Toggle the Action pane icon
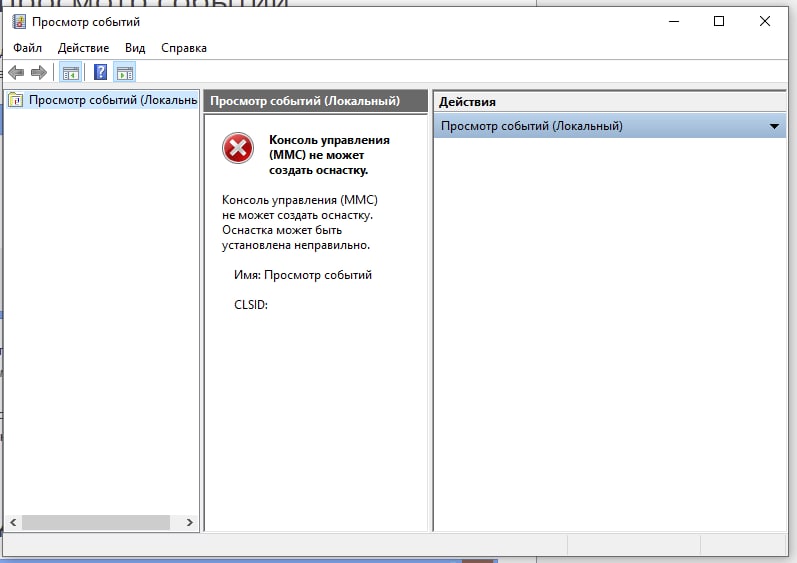This screenshot has height=563, width=797. [x=125, y=73]
